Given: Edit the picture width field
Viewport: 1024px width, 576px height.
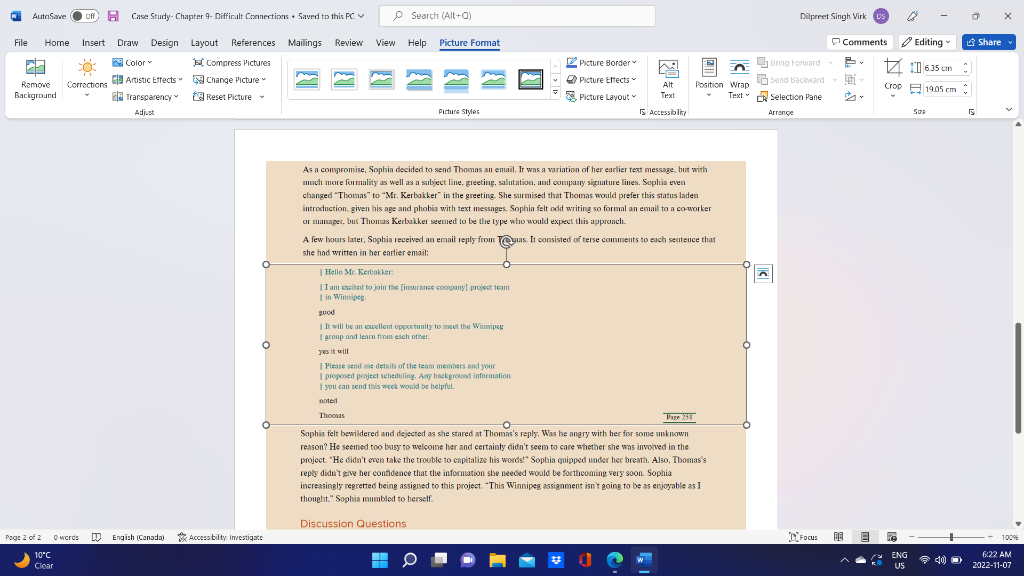Looking at the screenshot, I should point(941,89).
